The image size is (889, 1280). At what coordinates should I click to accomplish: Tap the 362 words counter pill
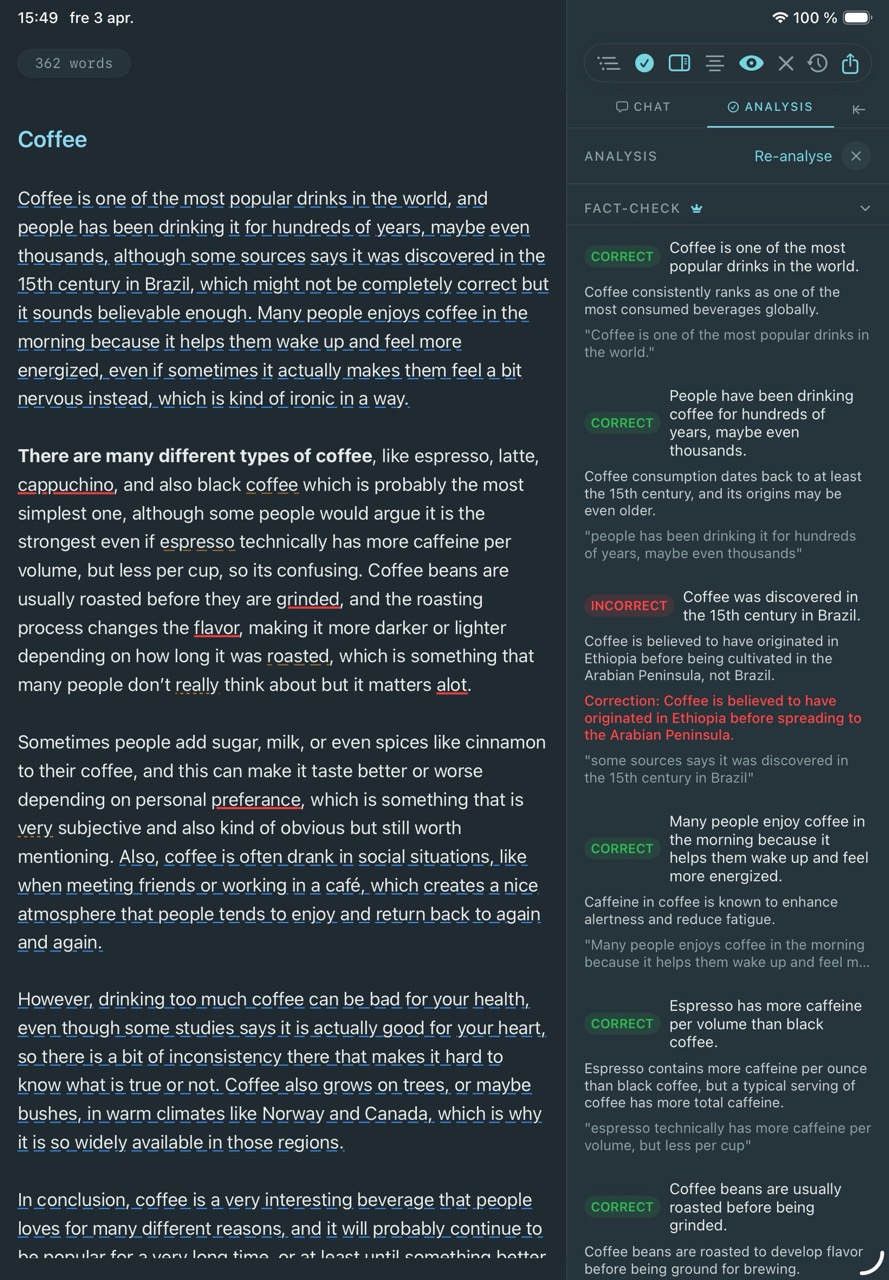pyautogui.click(x=74, y=63)
